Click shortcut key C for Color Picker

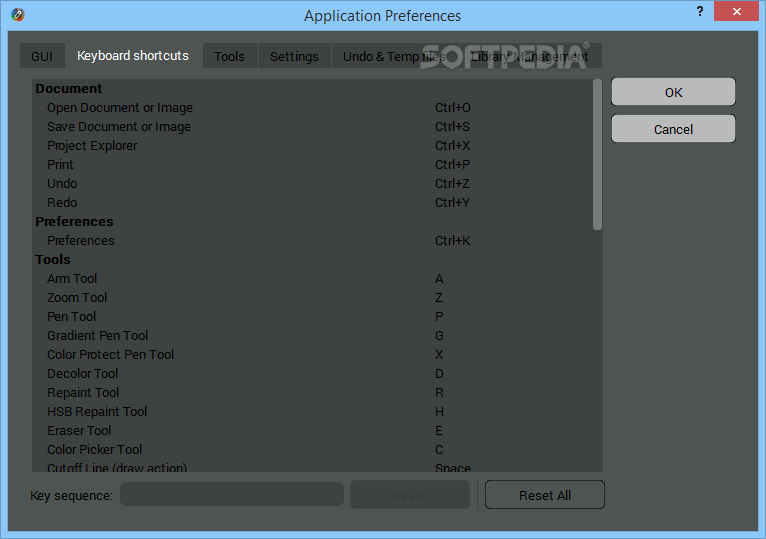(439, 450)
